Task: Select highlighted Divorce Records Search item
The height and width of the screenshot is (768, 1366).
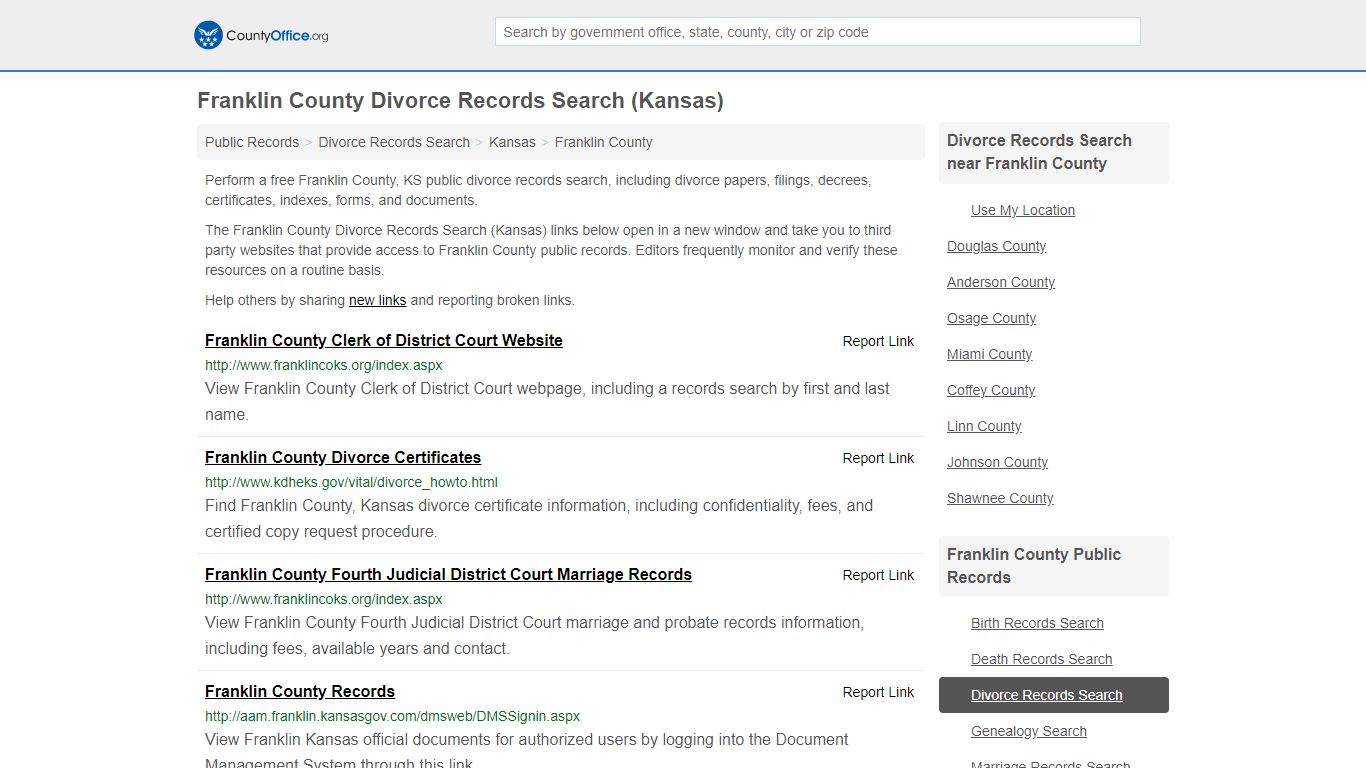Action: pos(1054,695)
